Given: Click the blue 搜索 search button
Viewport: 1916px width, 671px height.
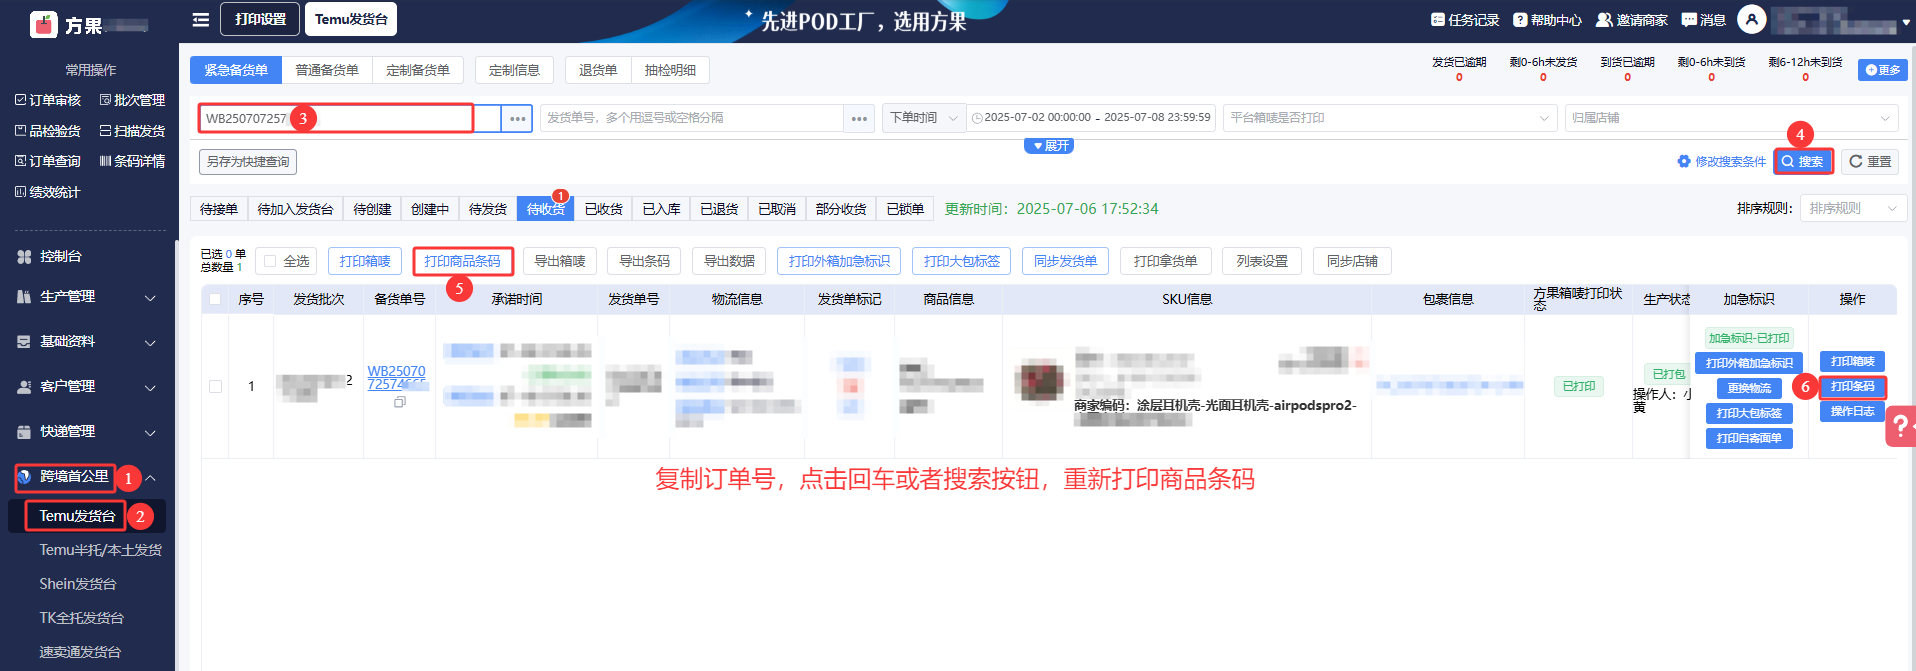Looking at the screenshot, I should [1803, 162].
